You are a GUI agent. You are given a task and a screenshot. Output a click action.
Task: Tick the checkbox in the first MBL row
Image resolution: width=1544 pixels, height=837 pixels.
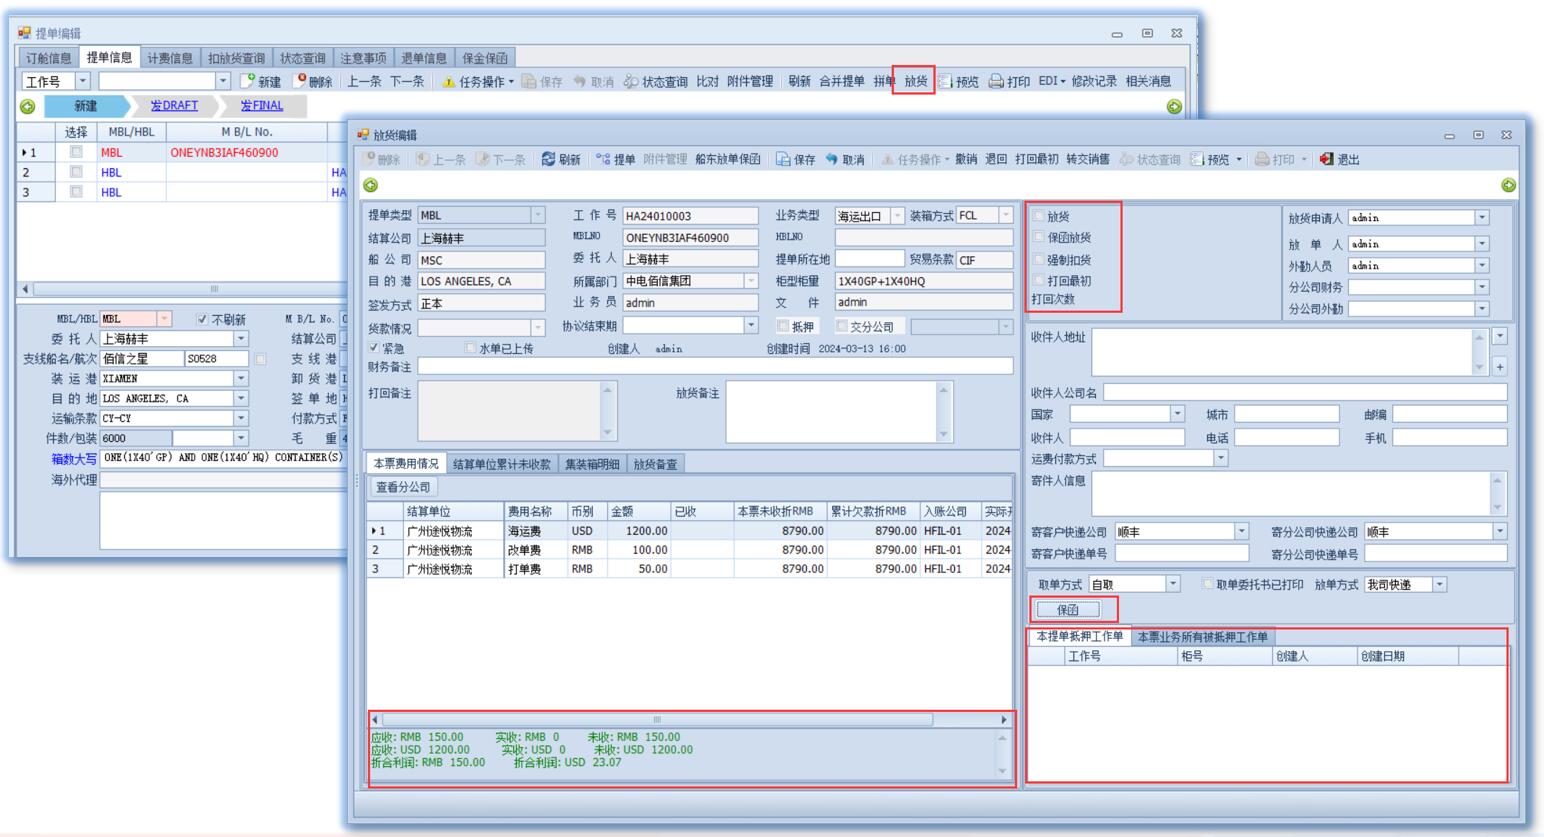[x=76, y=153]
